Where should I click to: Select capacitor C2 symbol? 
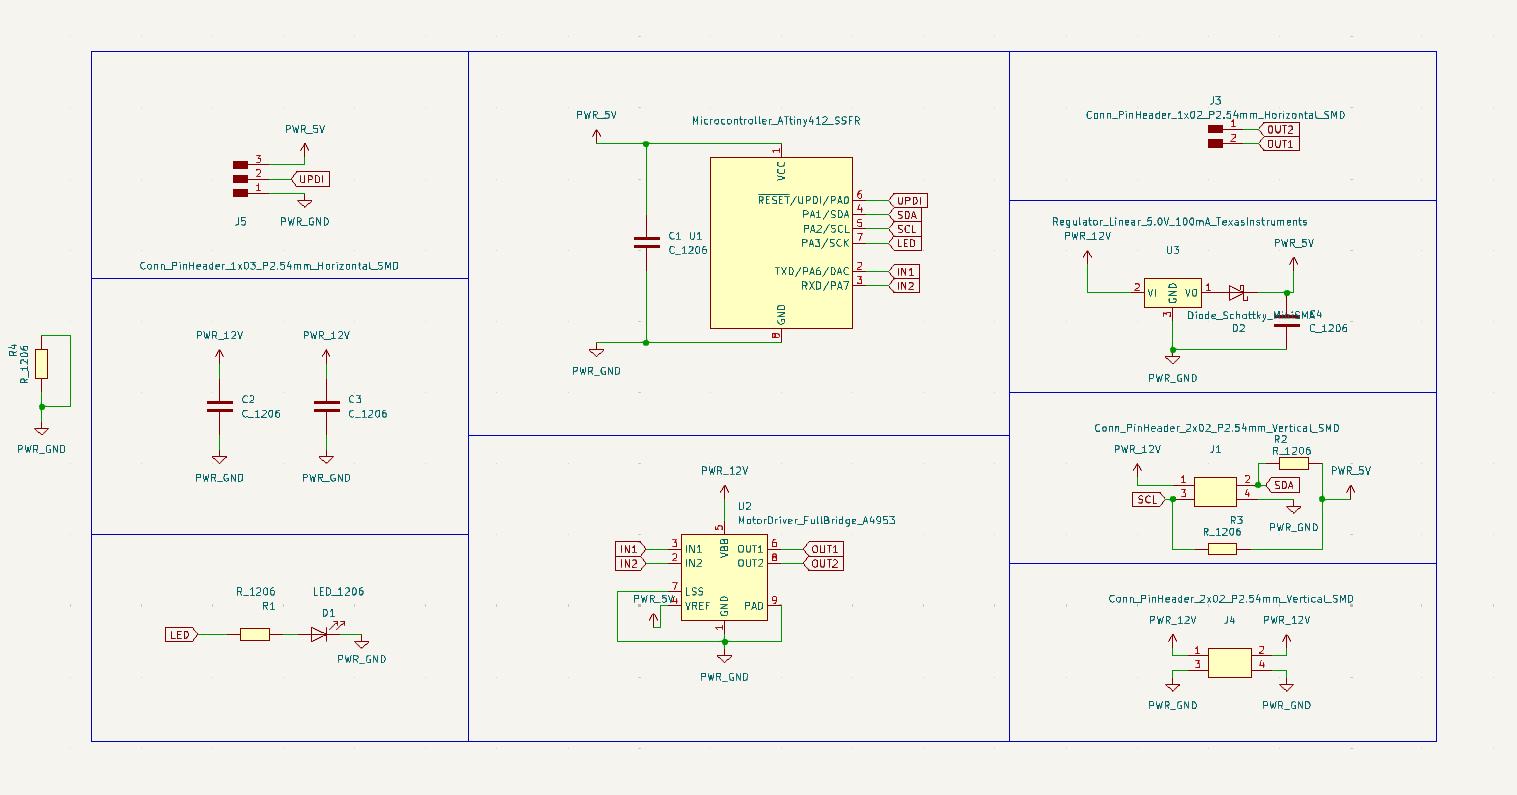(219, 406)
